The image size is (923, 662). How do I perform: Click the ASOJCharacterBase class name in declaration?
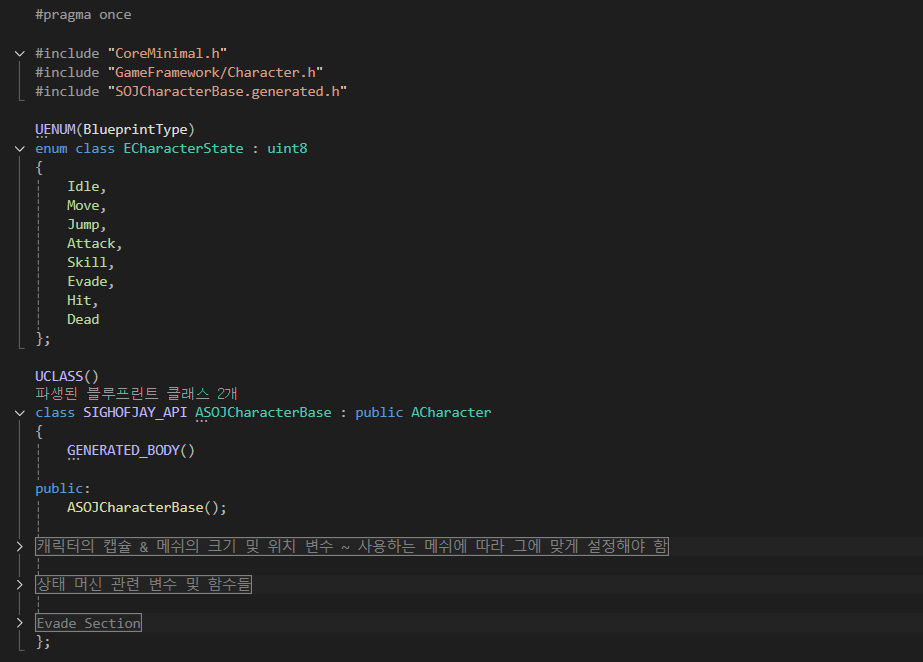point(263,412)
